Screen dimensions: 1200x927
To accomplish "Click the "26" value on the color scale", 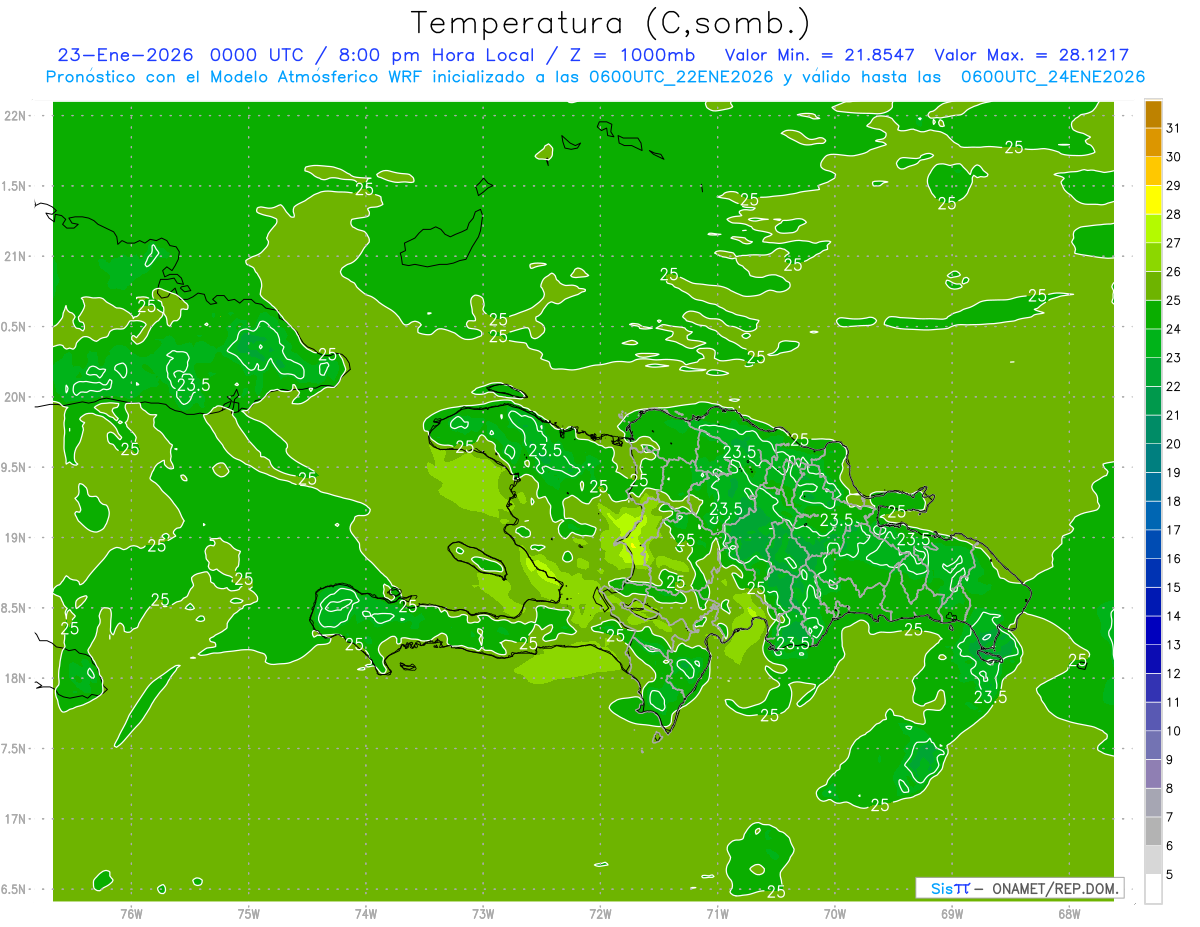I will click(1173, 272).
